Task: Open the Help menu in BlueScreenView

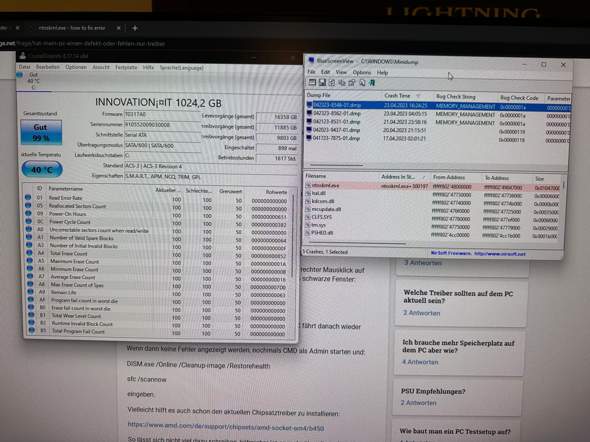Action: pyautogui.click(x=382, y=73)
